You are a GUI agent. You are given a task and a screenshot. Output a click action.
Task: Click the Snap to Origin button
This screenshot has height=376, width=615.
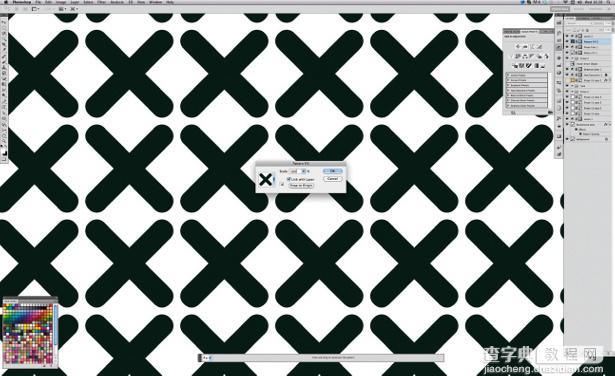pyautogui.click(x=301, y=185)
